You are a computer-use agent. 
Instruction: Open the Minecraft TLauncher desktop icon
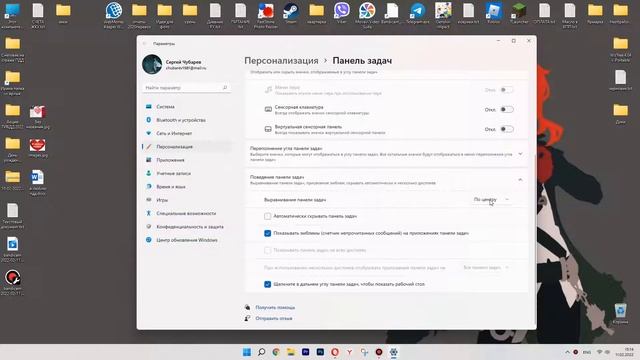point(519,13)
